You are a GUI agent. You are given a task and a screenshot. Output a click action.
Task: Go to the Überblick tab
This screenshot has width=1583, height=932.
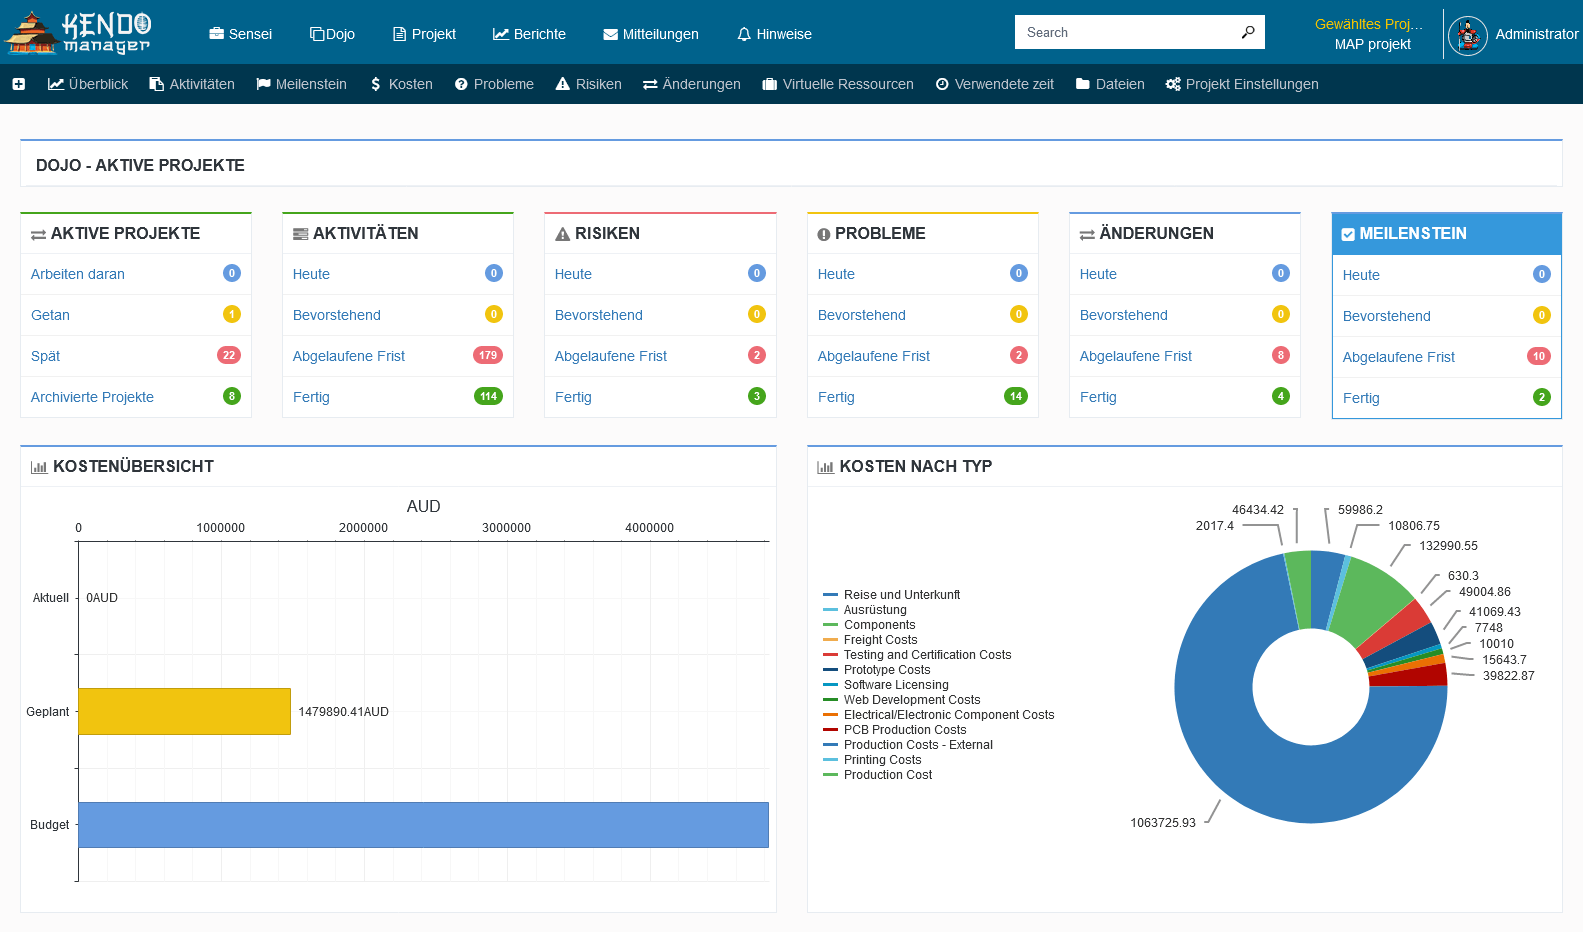(x=88, y=84)
